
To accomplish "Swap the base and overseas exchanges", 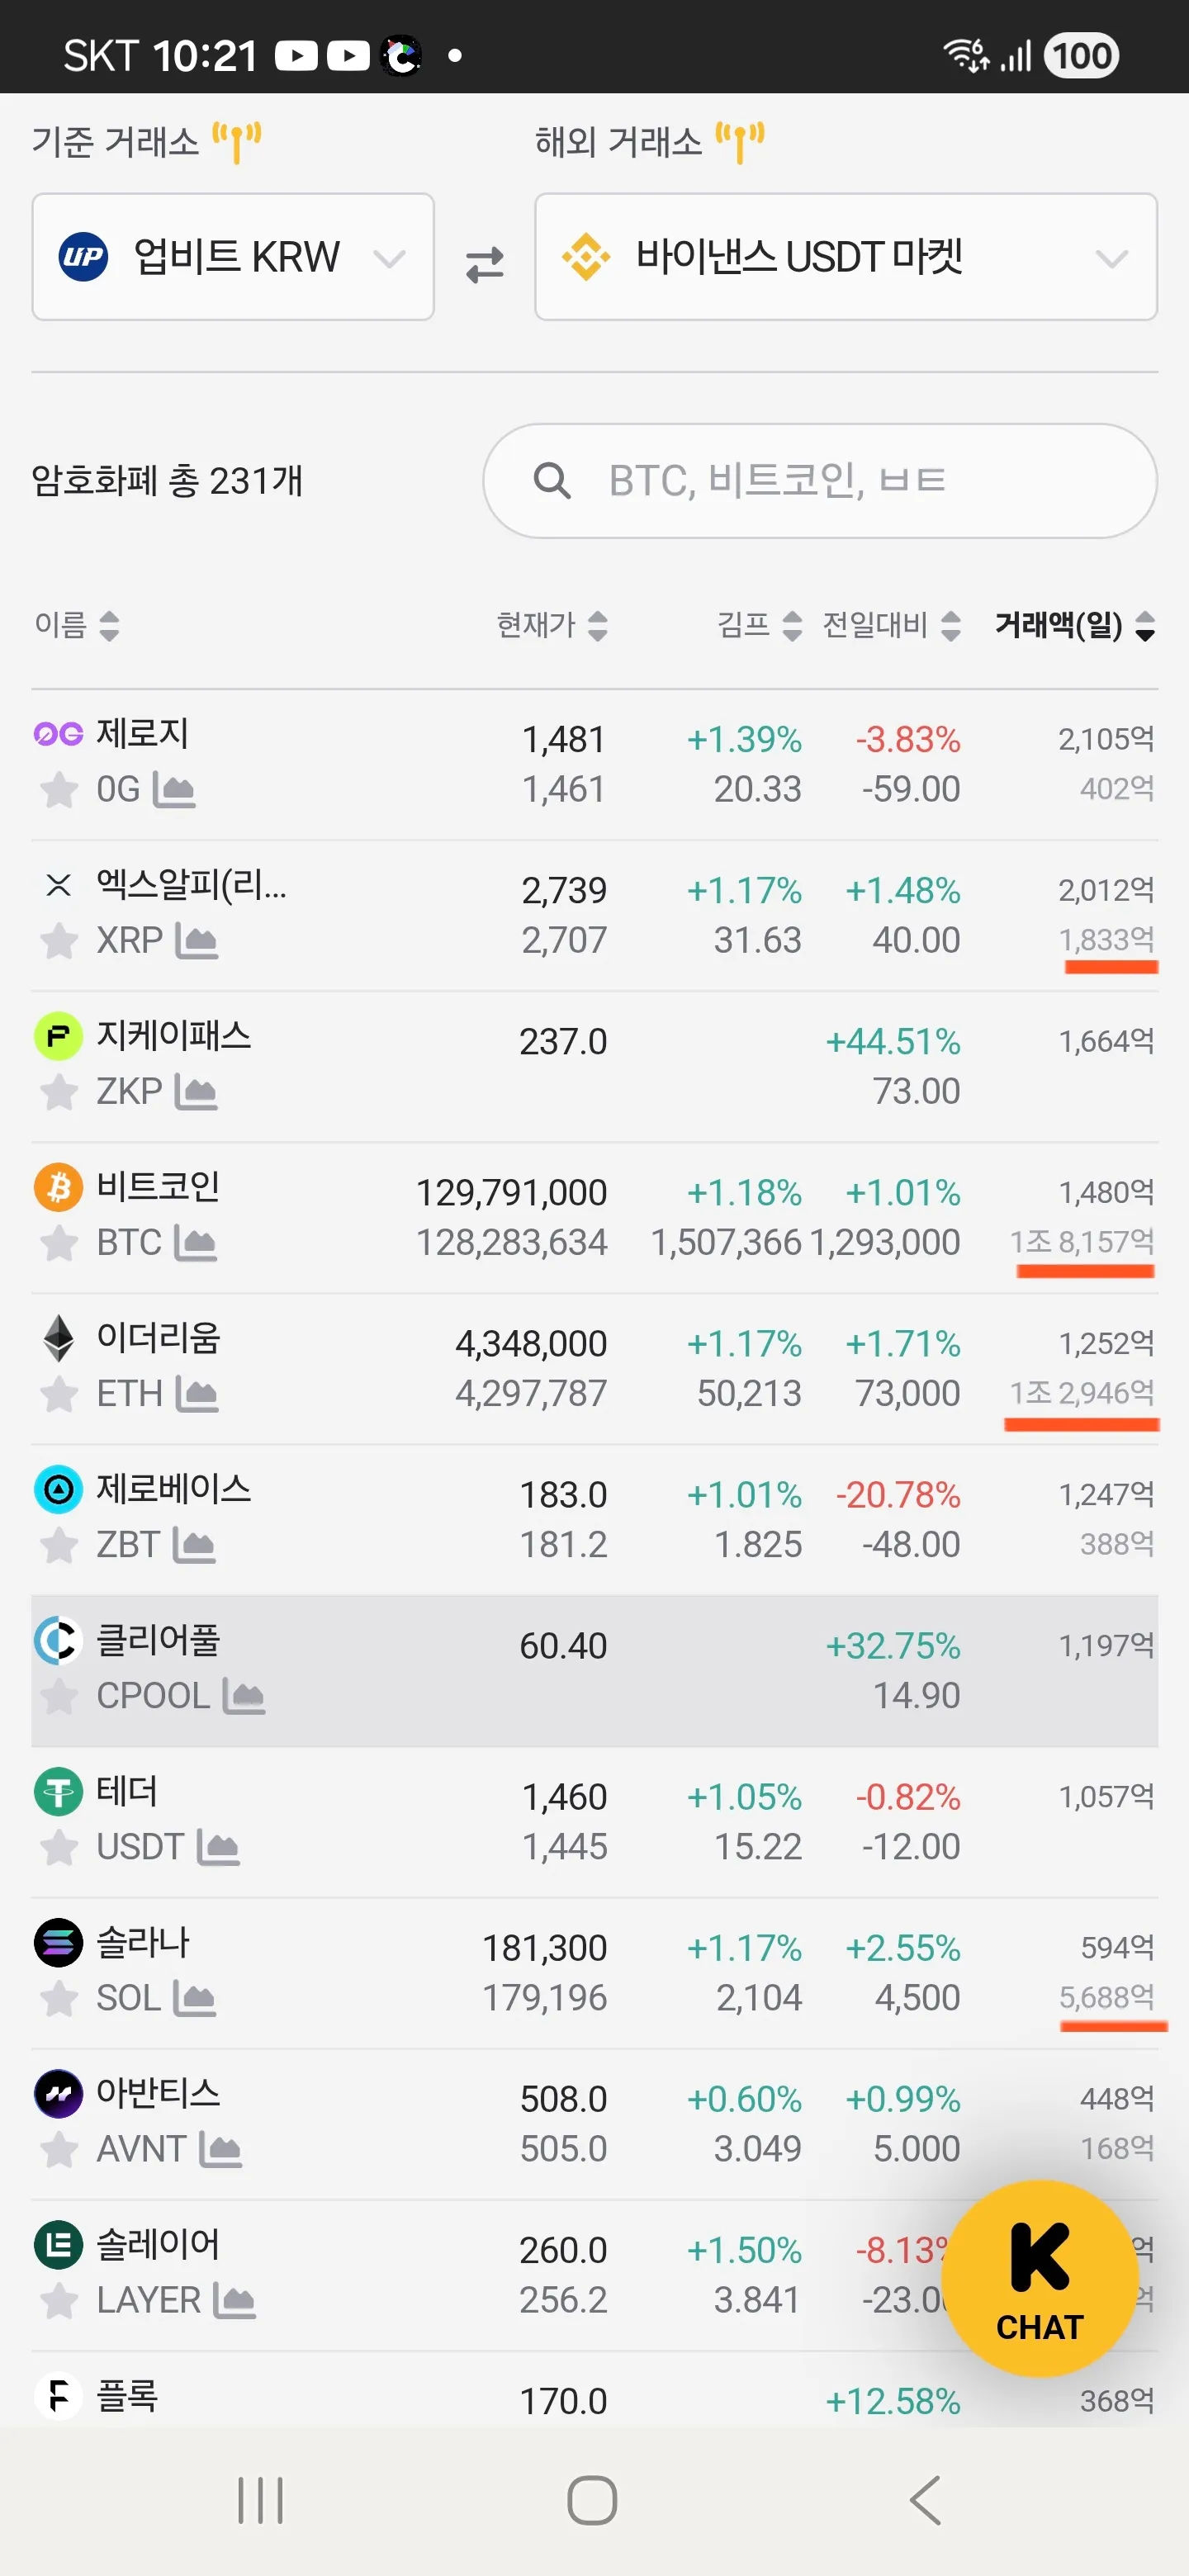I will pyautogui.click(x=485, y=264).
